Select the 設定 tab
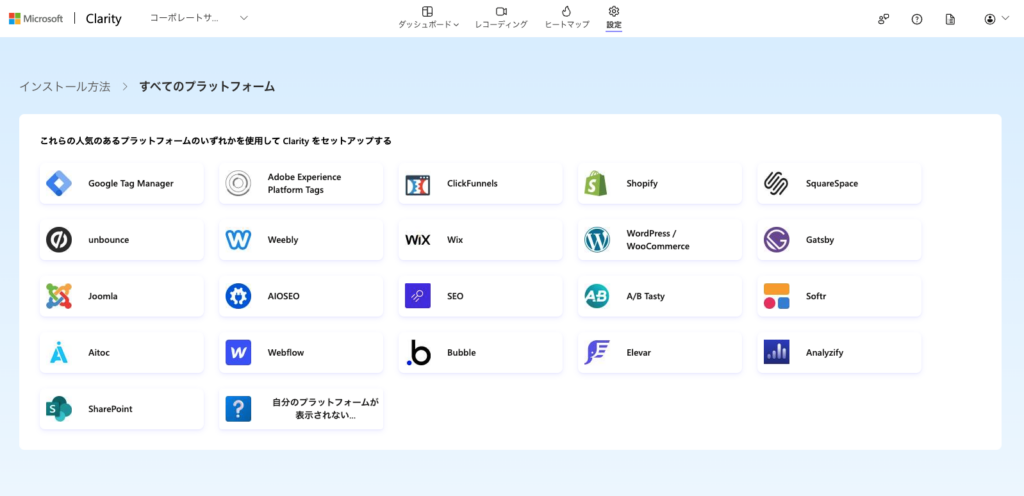The image size is (1024, 496). point(614,18)
